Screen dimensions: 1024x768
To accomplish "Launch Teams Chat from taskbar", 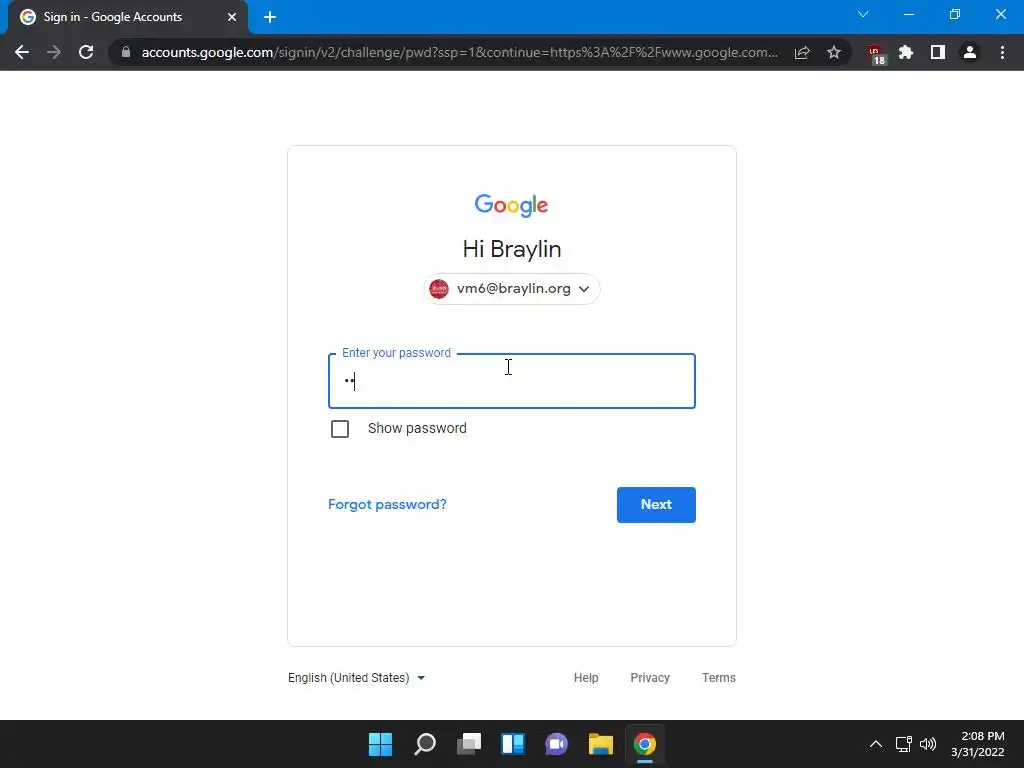I will click(556, 744).
